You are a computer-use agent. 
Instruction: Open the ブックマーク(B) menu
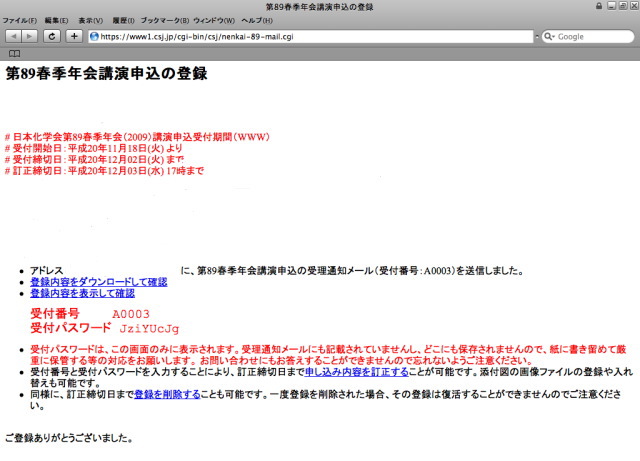[164, 20]
